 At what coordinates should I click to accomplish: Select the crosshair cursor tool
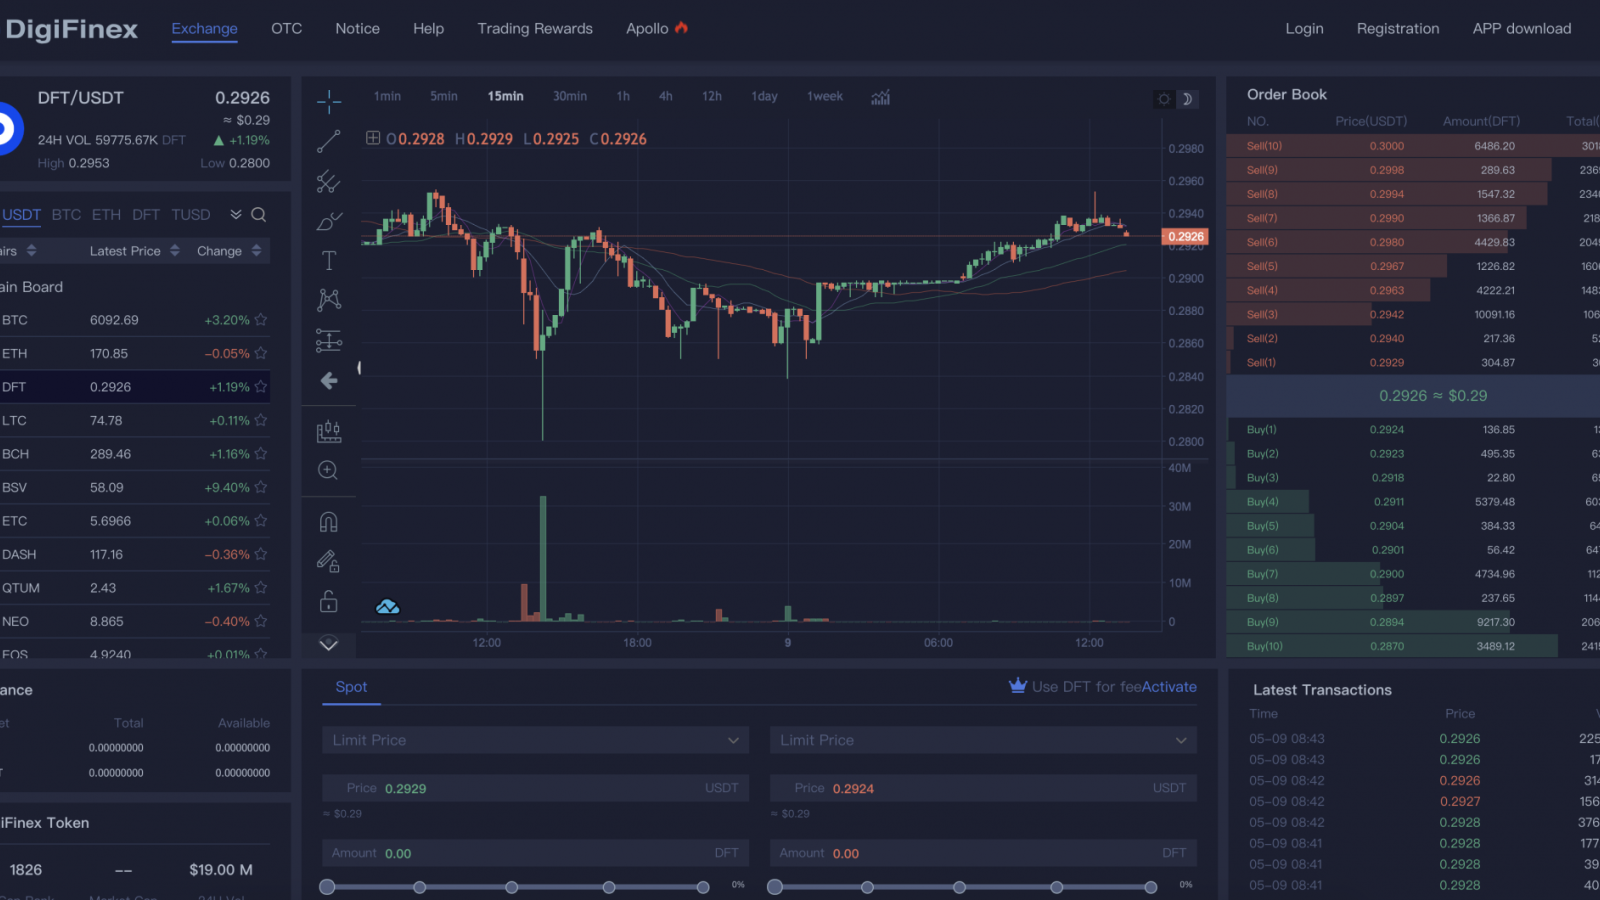329,101
